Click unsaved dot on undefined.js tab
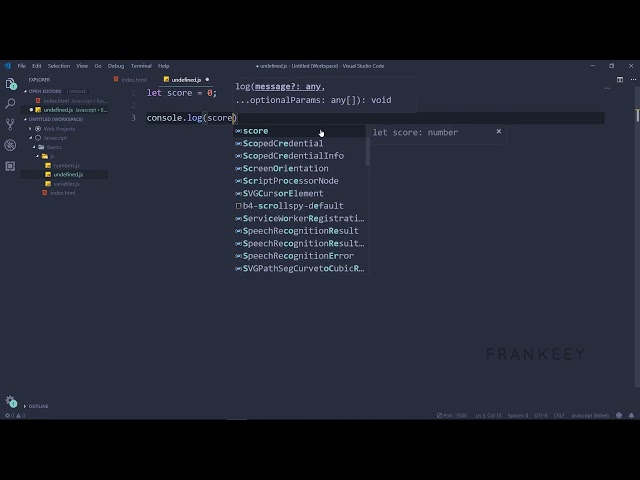This screenshot has height=480, width=640. [207, 80]
